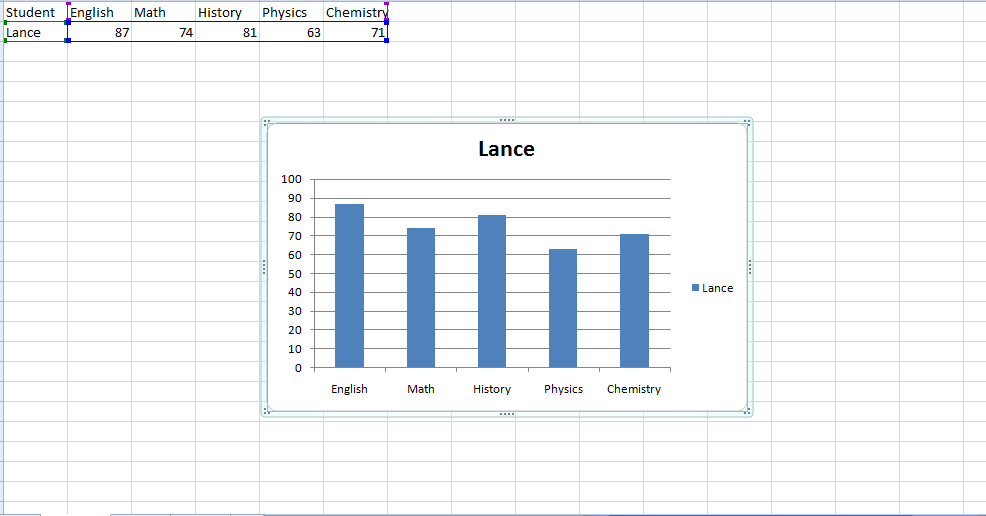The width and height of the screenshot is (986, 516).
Task: Select the cell with value 81
Action: [x=228, y=33]
